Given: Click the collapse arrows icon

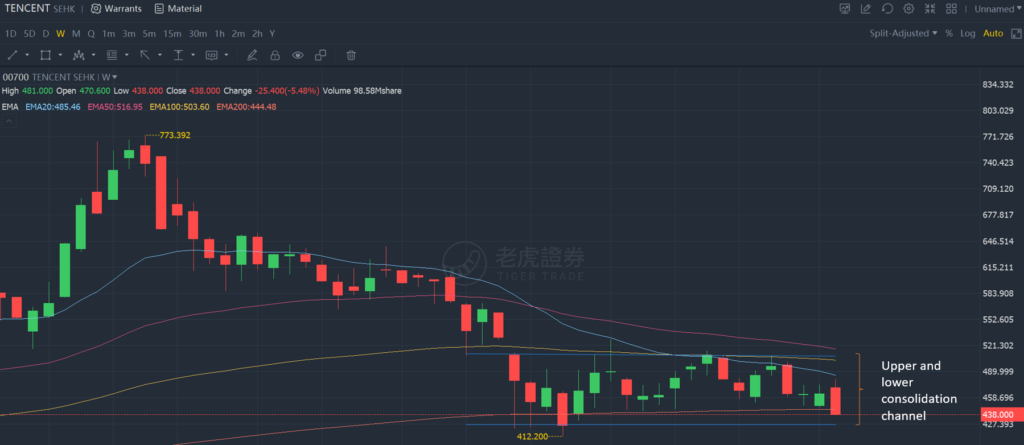Looking at the screenshot, I should pyautogui.click(x=930, y=8).
